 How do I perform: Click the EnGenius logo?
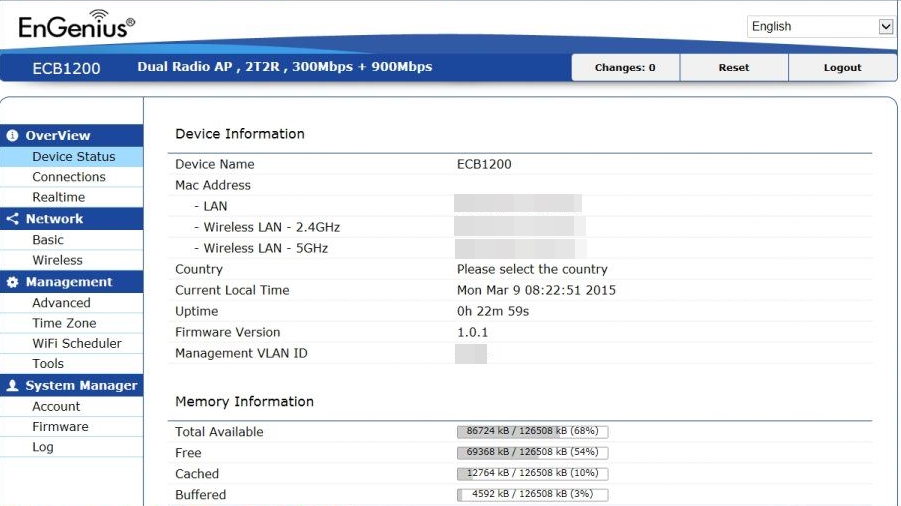(76, 25)
